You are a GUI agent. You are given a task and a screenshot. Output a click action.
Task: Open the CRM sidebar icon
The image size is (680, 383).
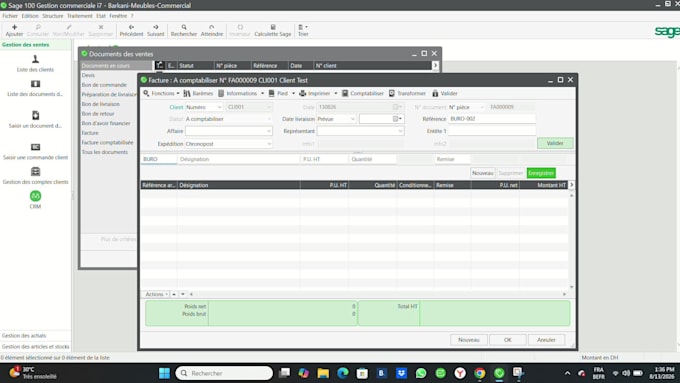click(36, 200)
